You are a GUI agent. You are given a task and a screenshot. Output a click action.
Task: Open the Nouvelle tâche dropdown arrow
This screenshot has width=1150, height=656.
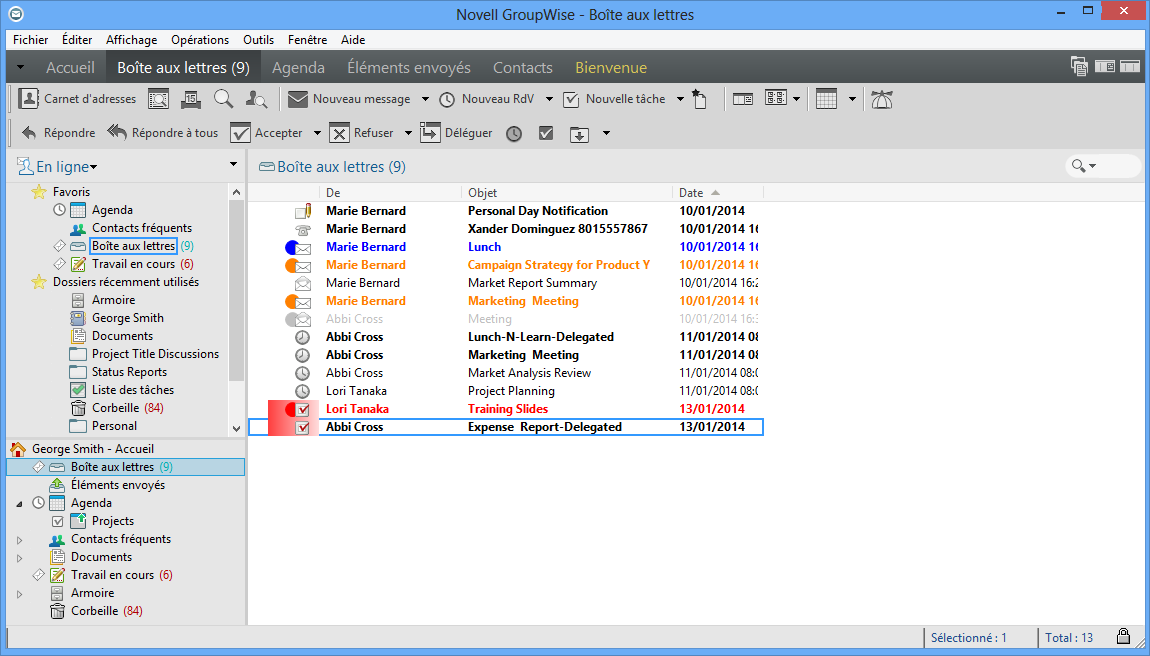(x=680, y=99)
